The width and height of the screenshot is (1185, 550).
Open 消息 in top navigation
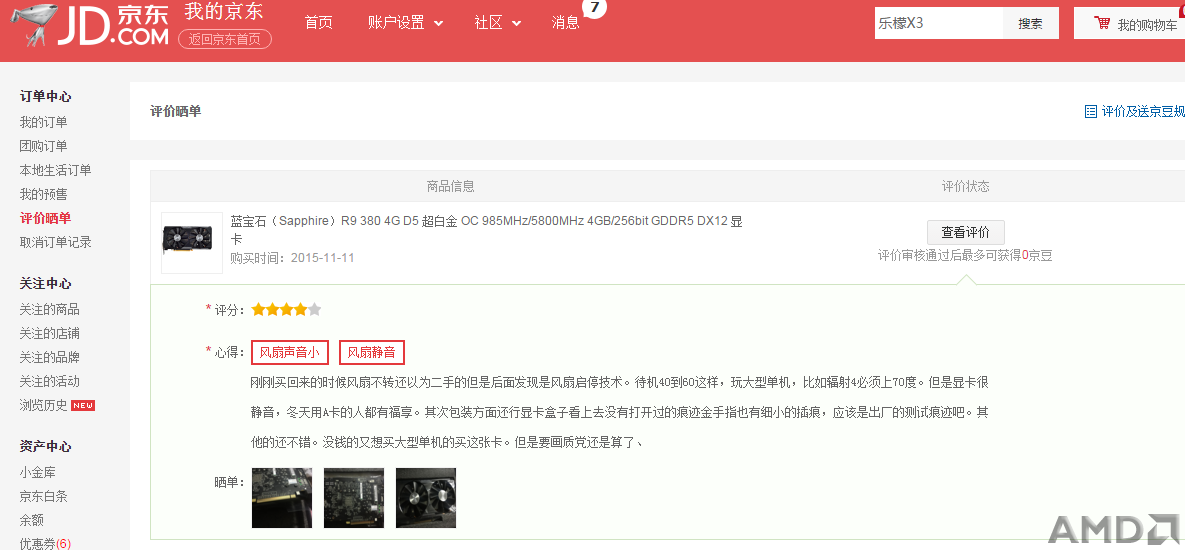[x=565, y=23]
